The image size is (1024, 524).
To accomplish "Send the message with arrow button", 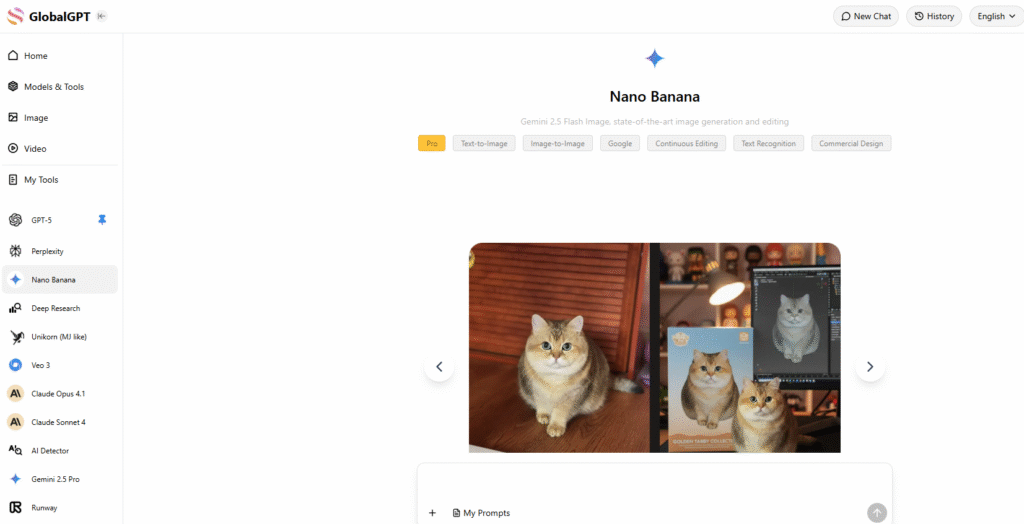I will click(x=877, y=513).
